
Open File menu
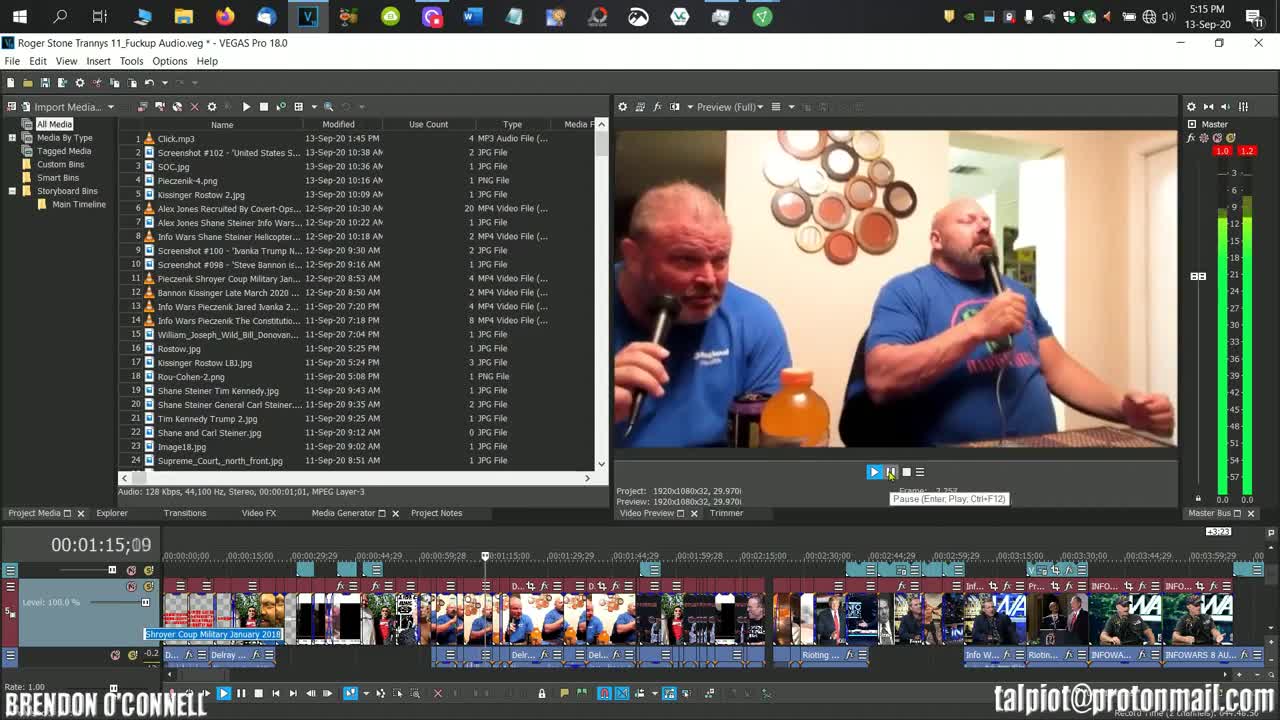[x=12, y=61]
